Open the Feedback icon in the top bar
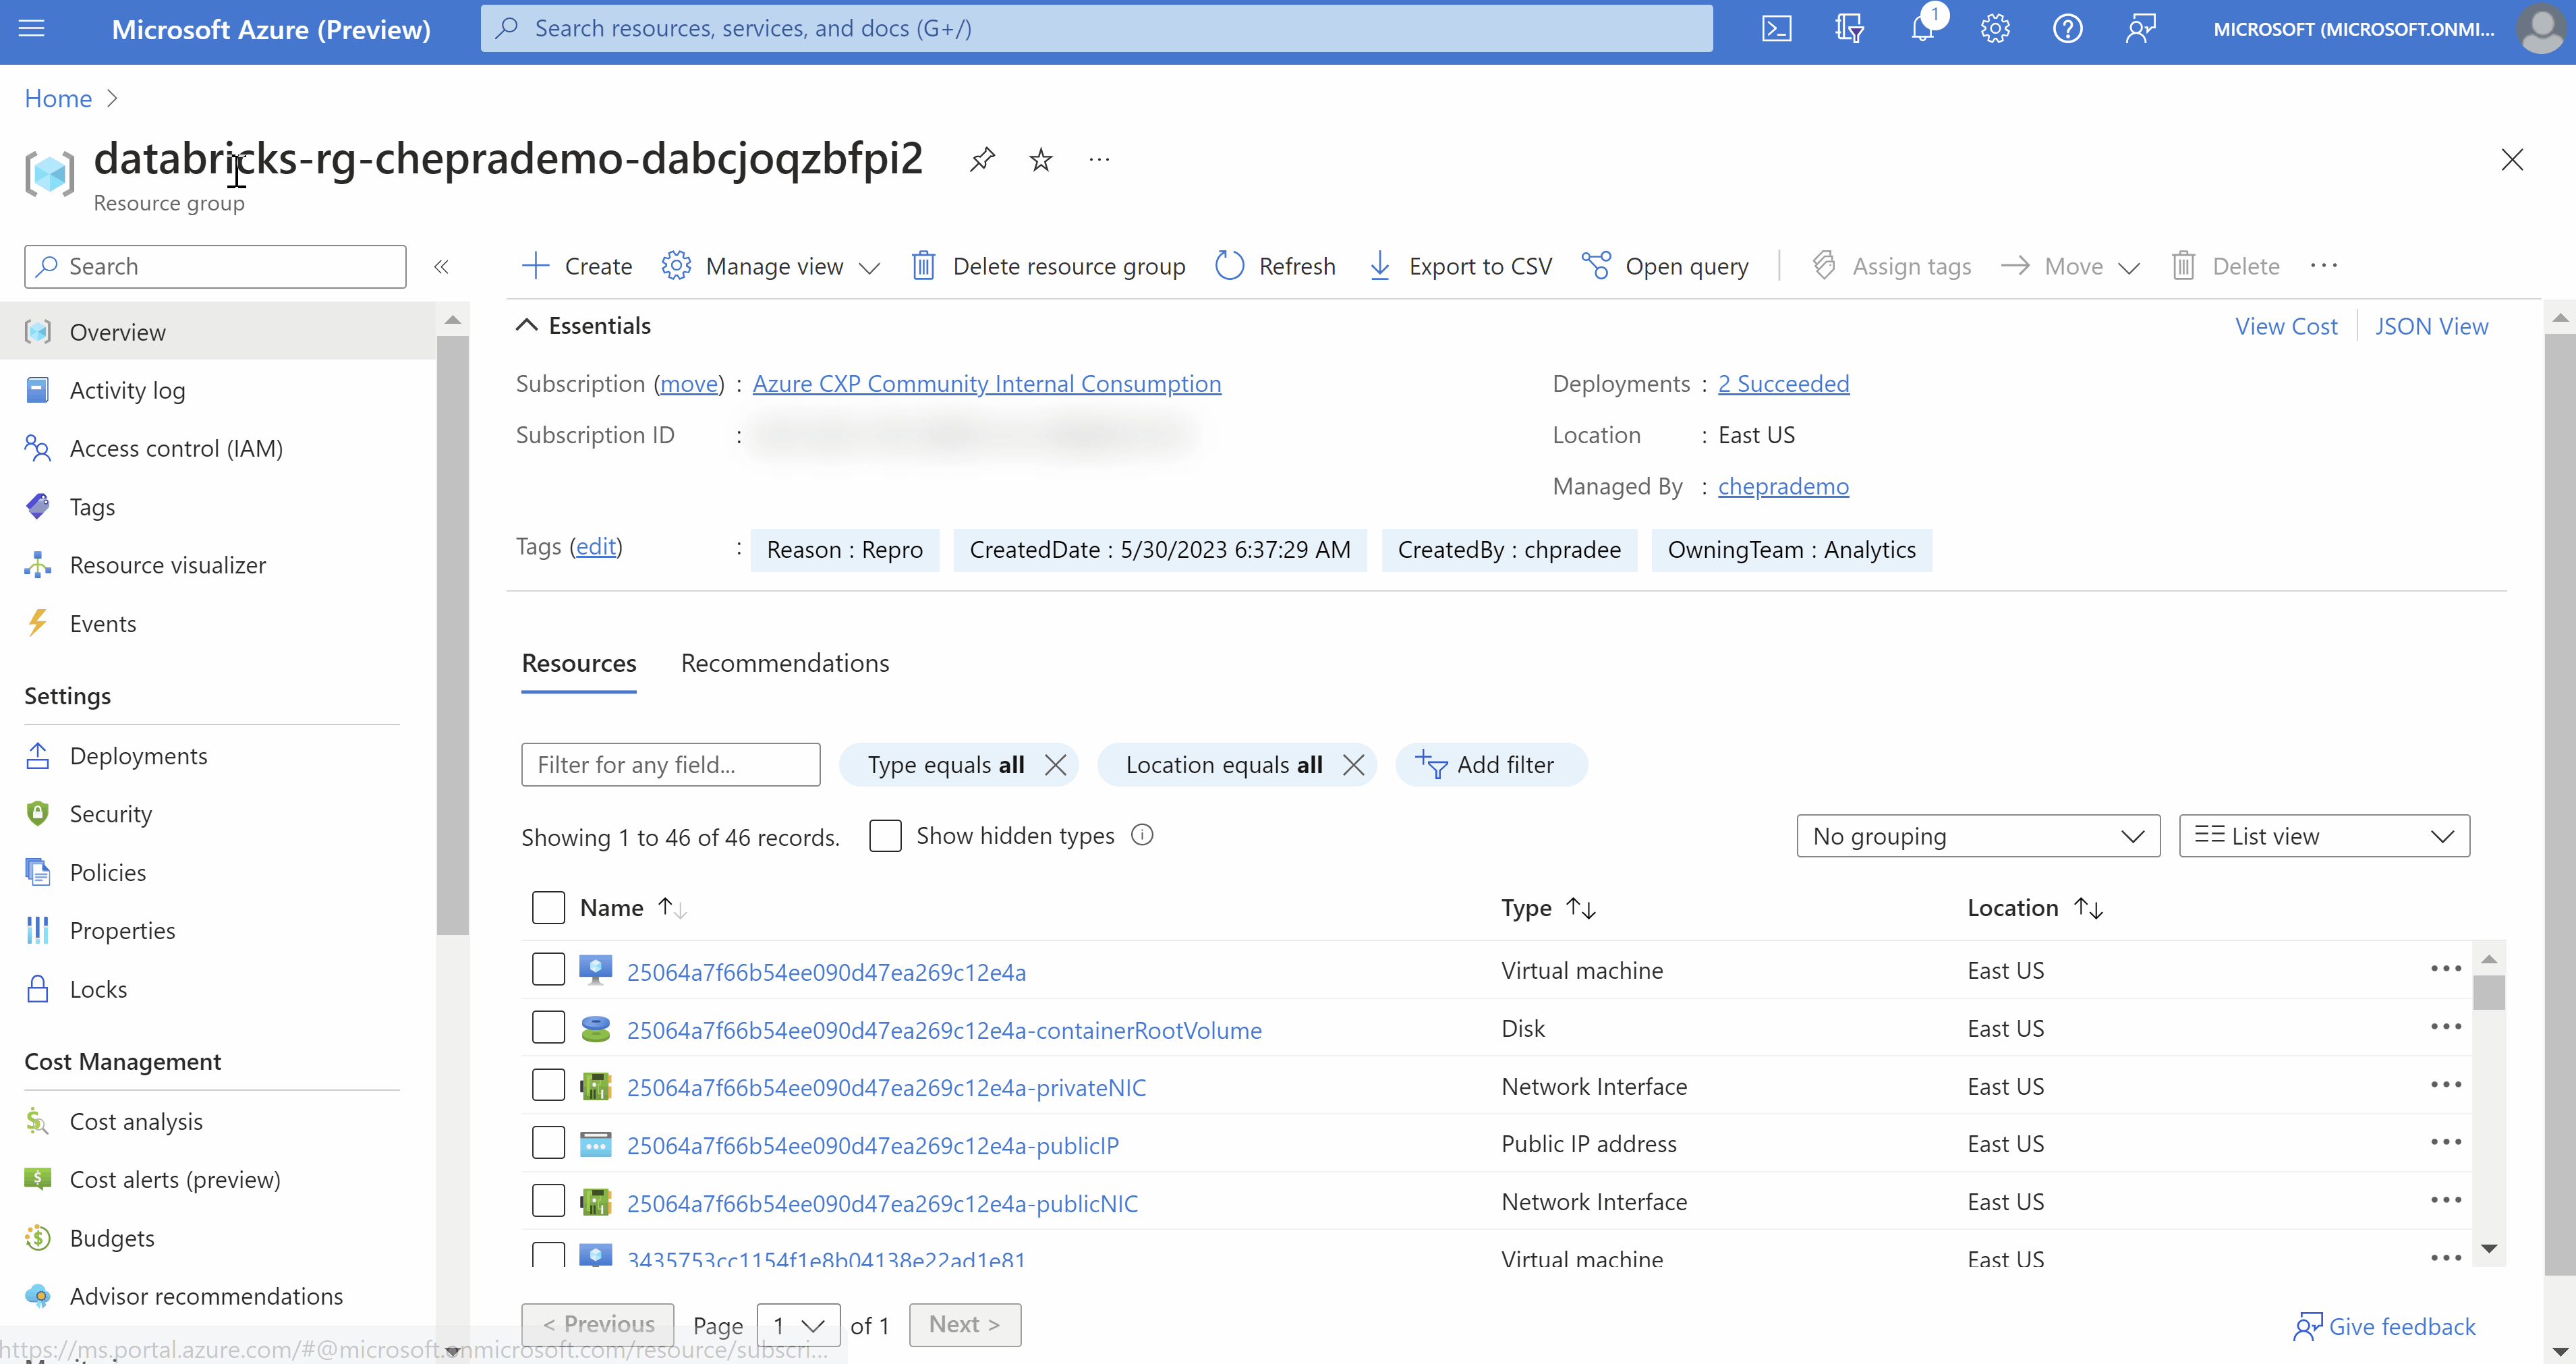 [x=2140, y=29]
